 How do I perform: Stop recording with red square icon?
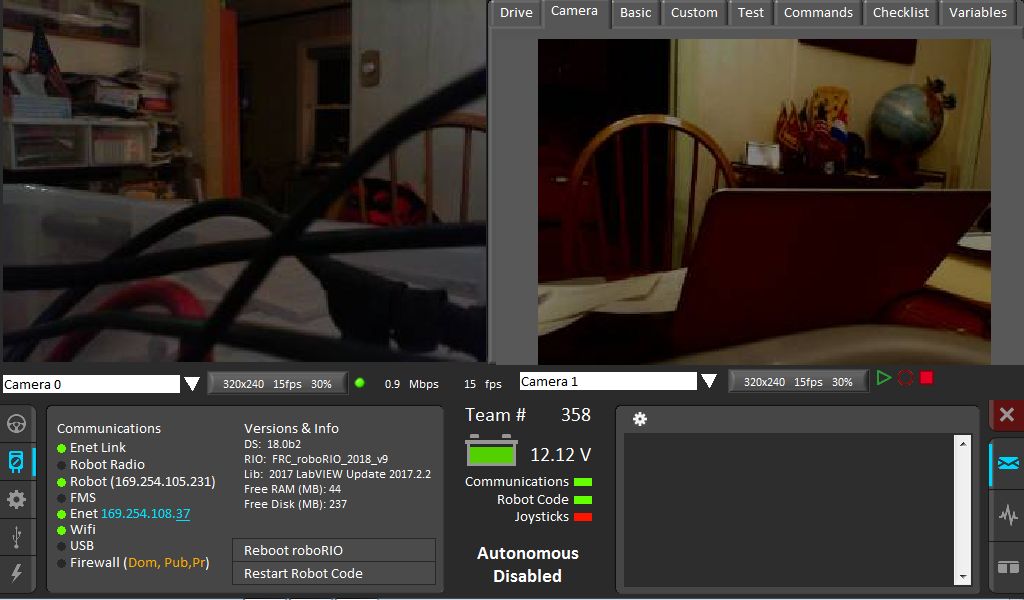click(x=926, y=377)
